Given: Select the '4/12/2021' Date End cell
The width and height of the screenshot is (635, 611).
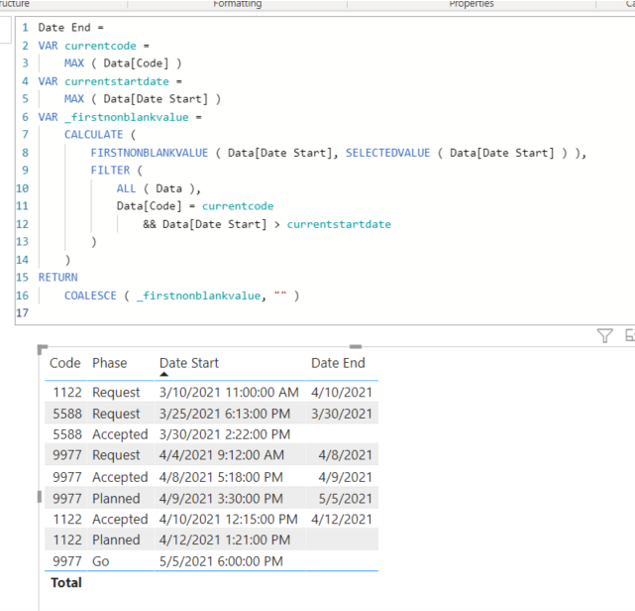Looking at the screenshot, I should pyautogui.click(x=341, y=519).
